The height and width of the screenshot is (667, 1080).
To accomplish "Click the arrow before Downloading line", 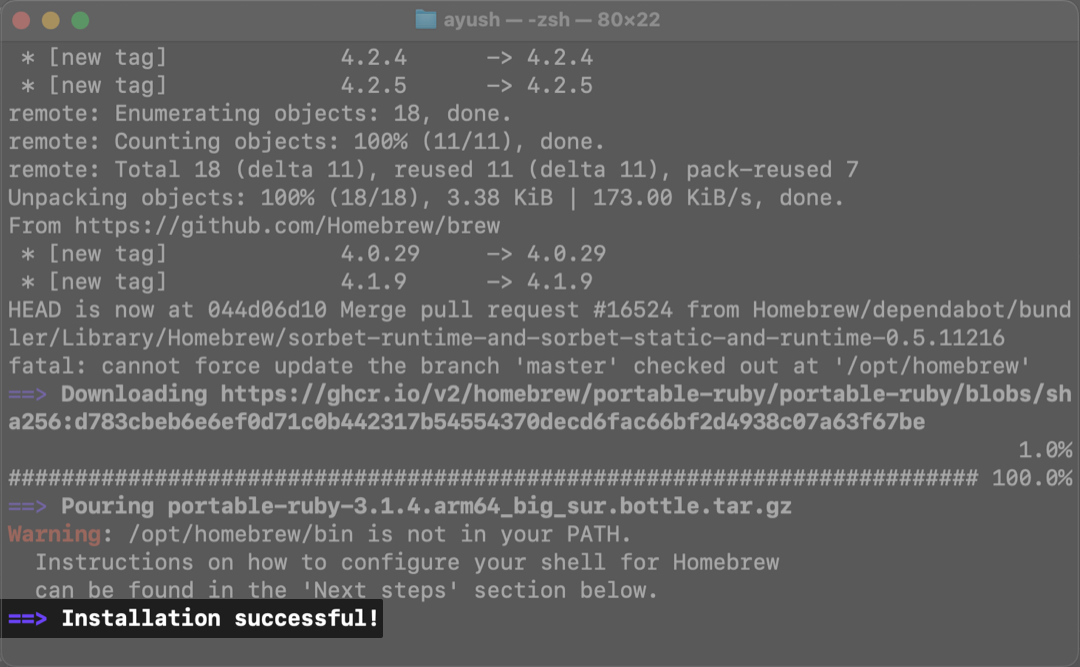I will 27,394.
